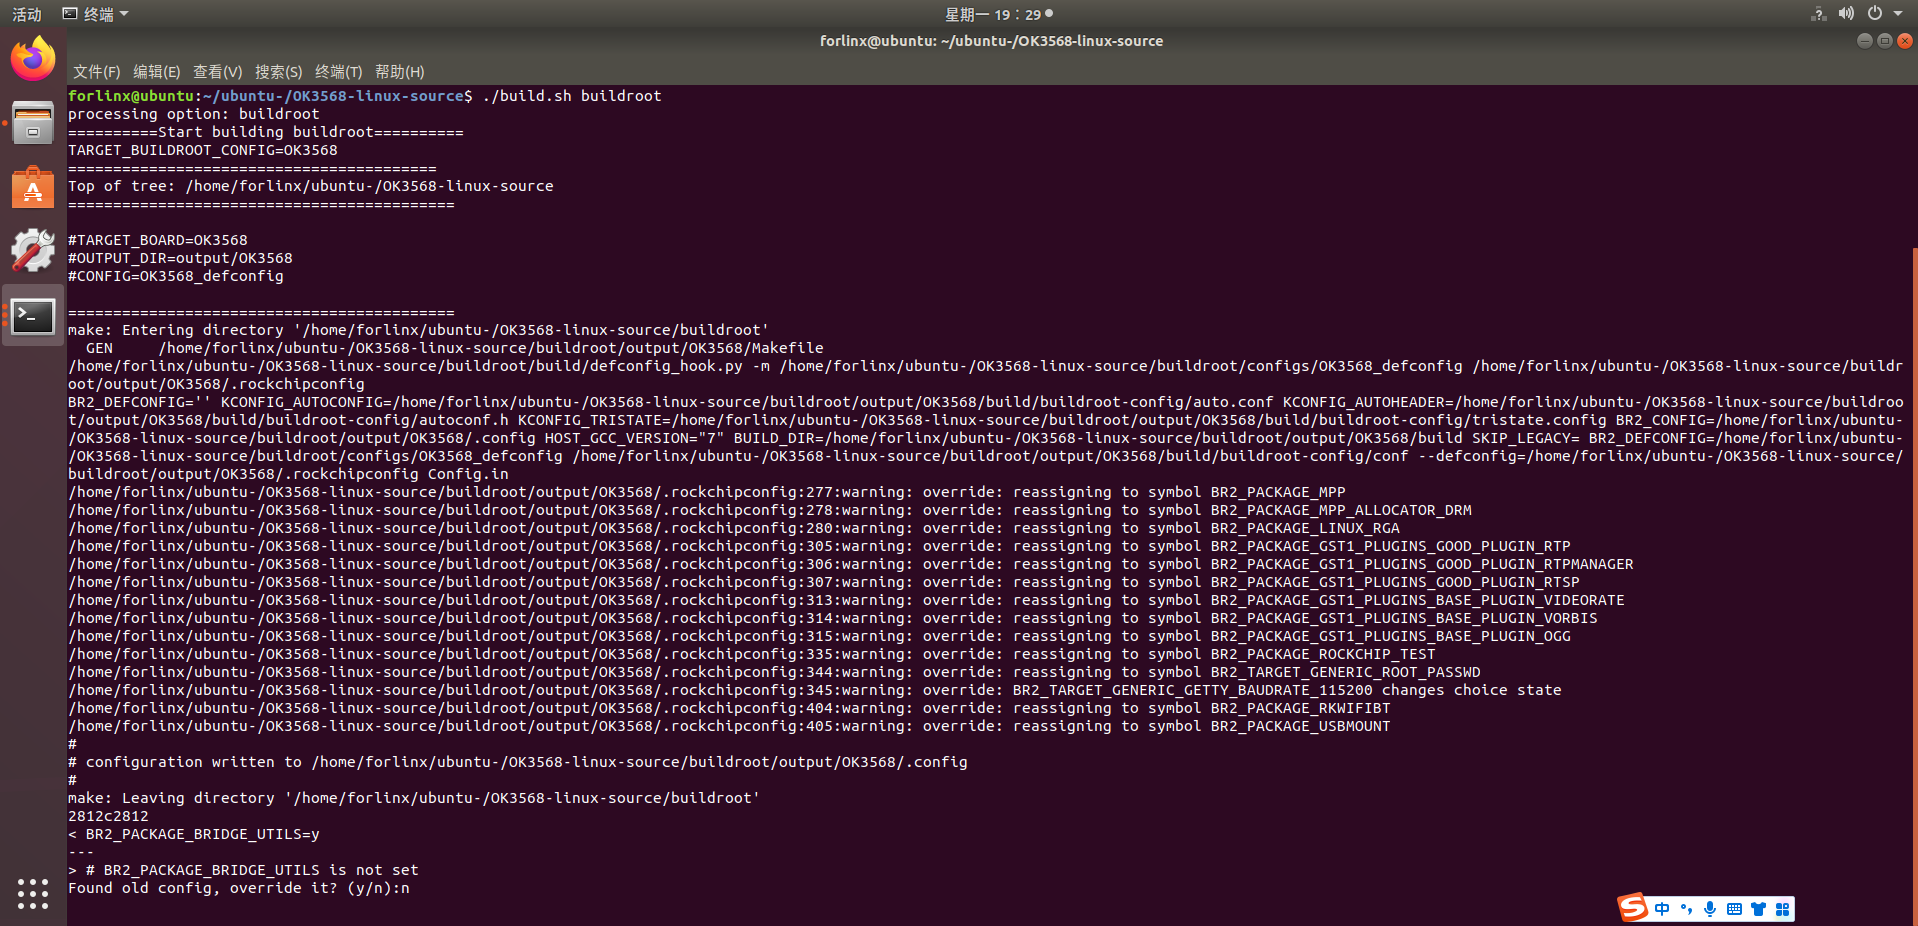The image size is (1918, 926).
Task: Toggle Chinese/English input mode
Action: point(1662,909)
